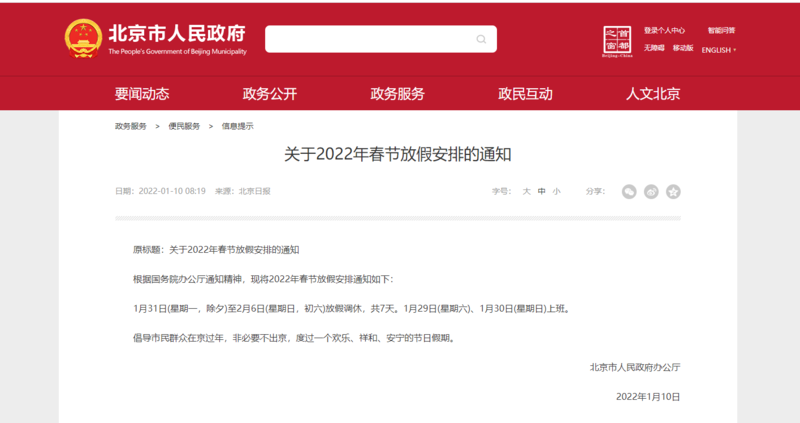Click the national emblem logo
The image size is (800, 423).
pyautogui.click(x=82, y=39)
